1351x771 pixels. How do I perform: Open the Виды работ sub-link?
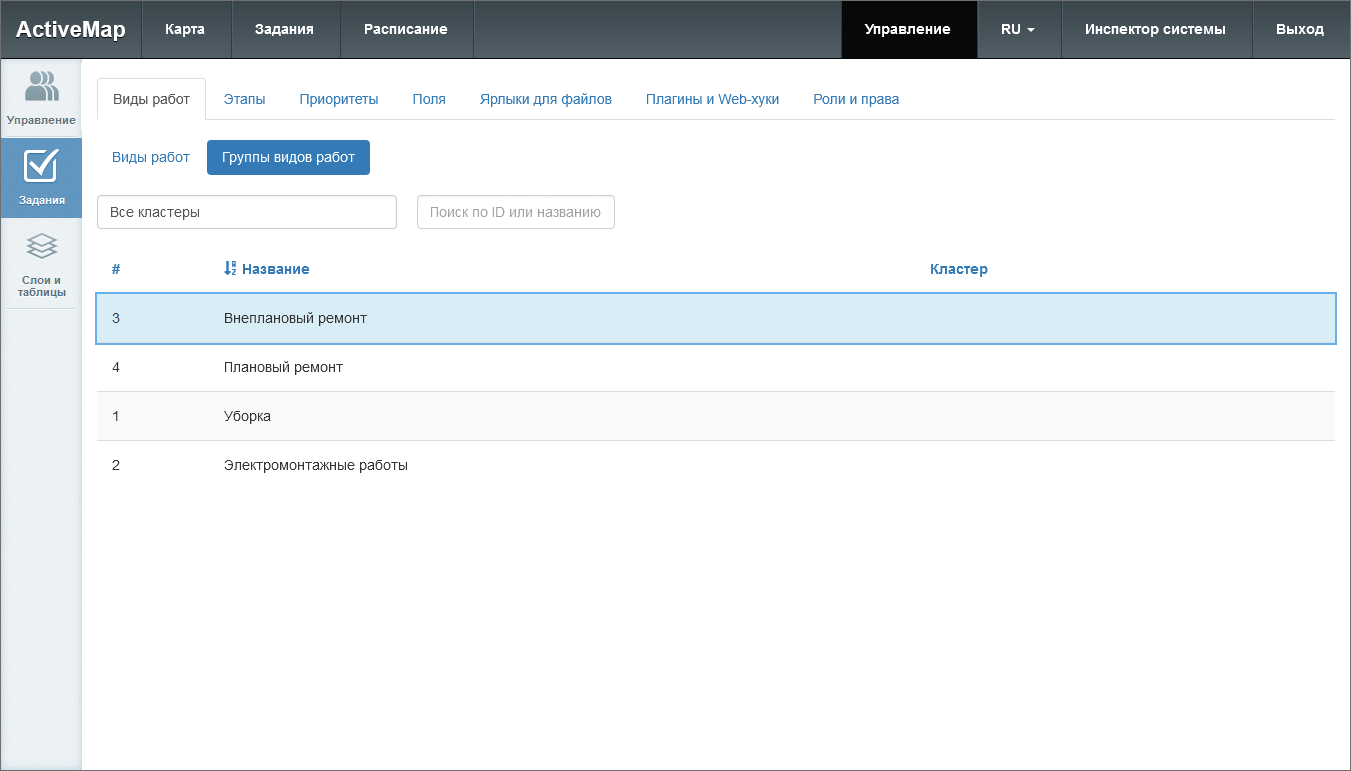tap(150, 157)
